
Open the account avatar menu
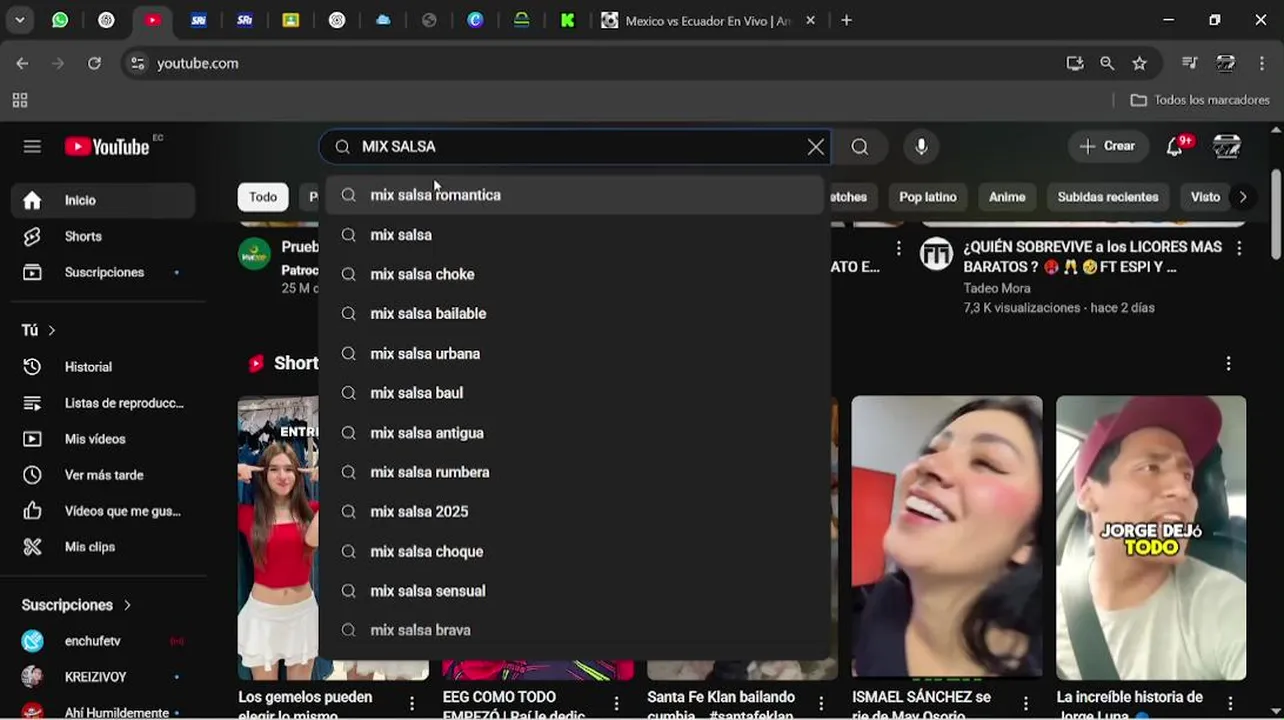pos(1227,147)
